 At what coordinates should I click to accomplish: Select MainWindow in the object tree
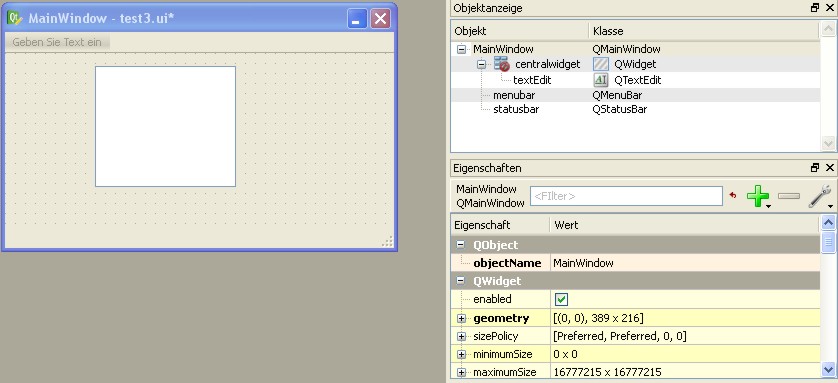coord(503,49)
